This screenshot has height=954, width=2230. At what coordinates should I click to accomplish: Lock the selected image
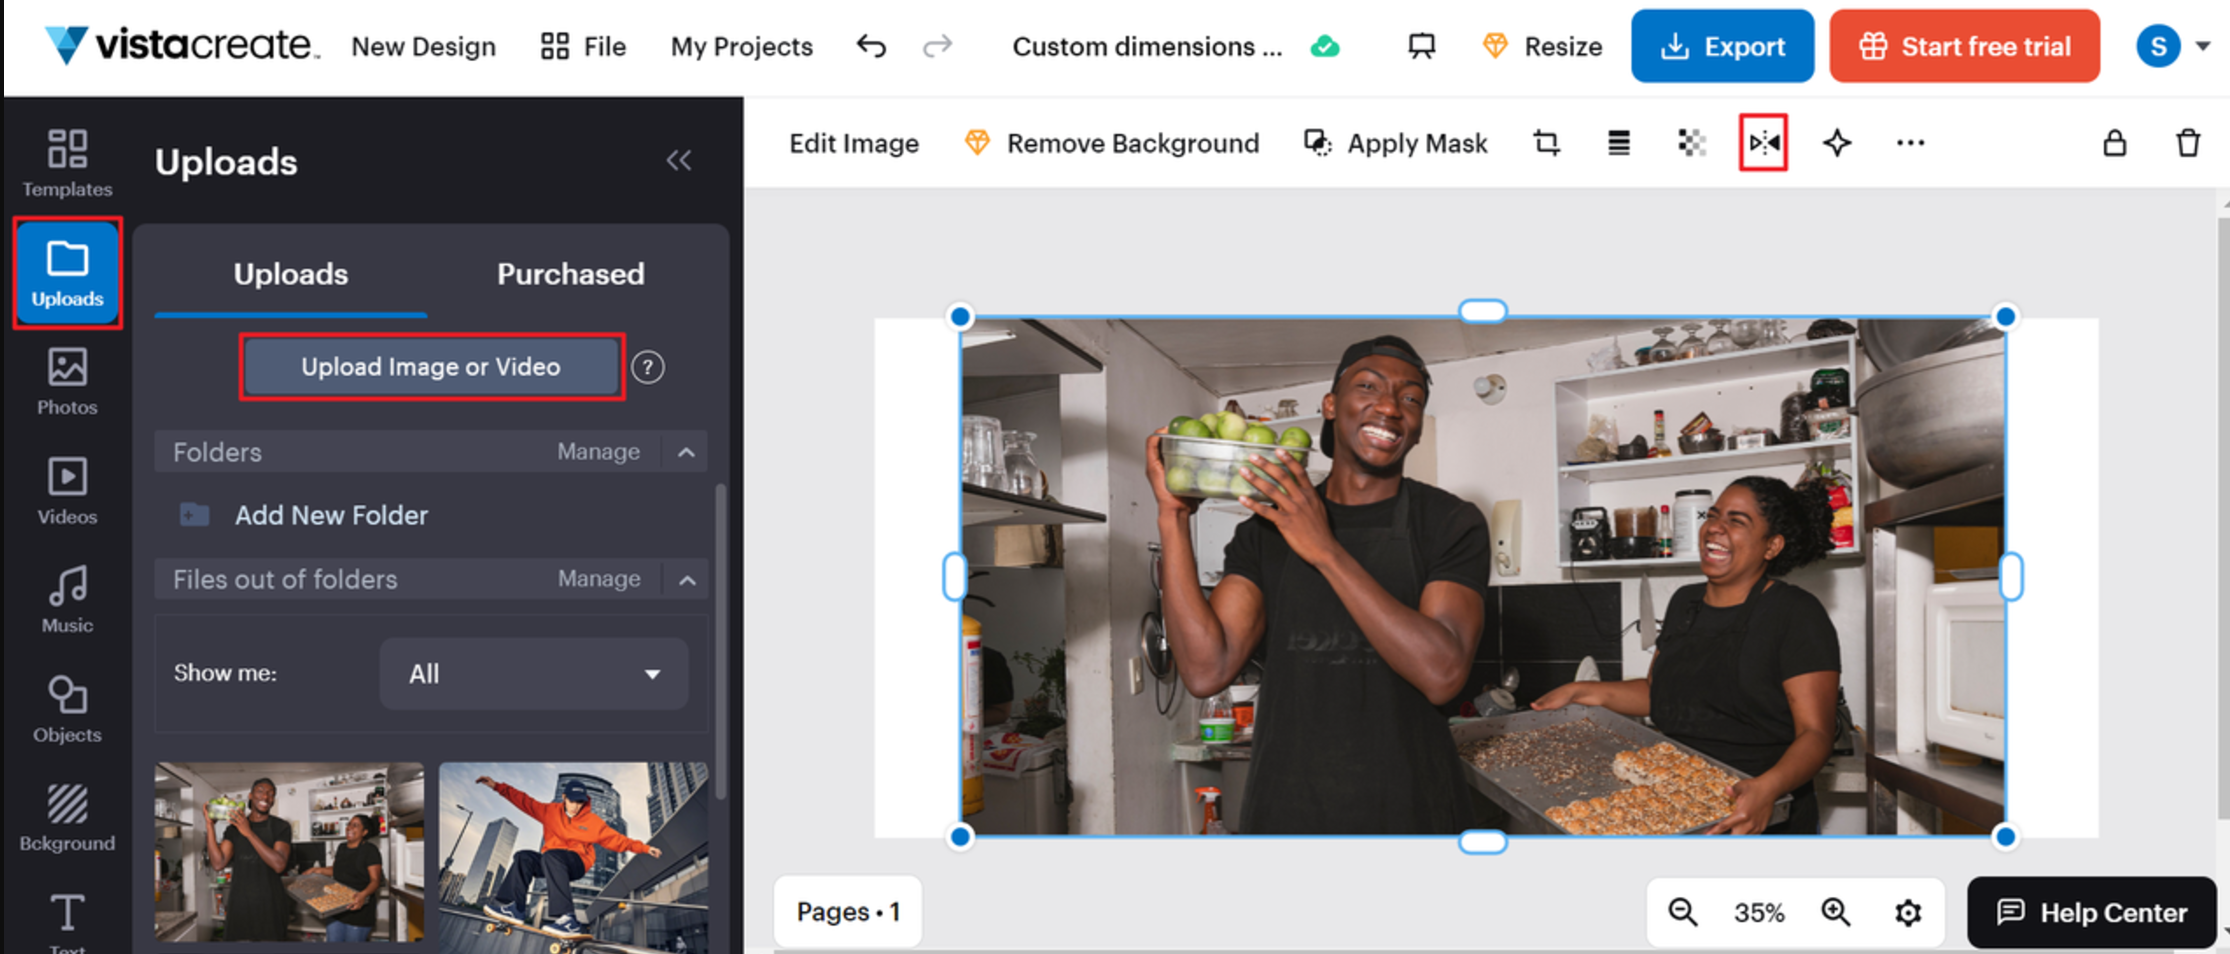click(x=2114, y=143)
